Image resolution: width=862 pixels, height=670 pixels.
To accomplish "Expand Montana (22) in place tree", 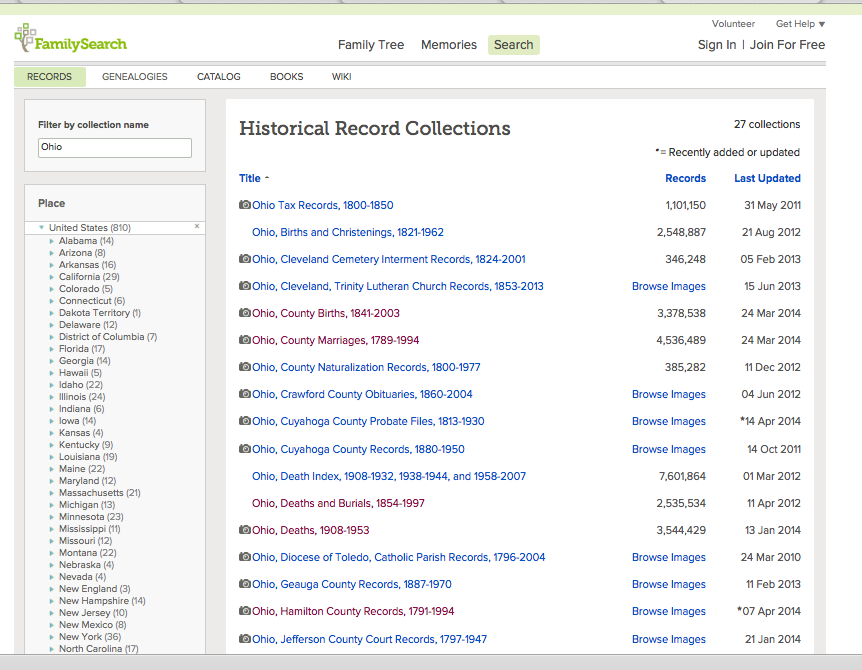I will [x=52, y=553].
